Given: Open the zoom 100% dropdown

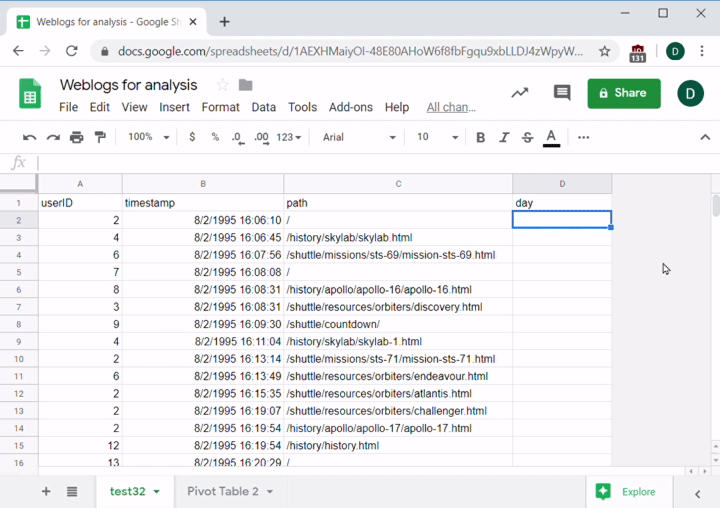Looking at the screenshot, I should pos(148,137).
